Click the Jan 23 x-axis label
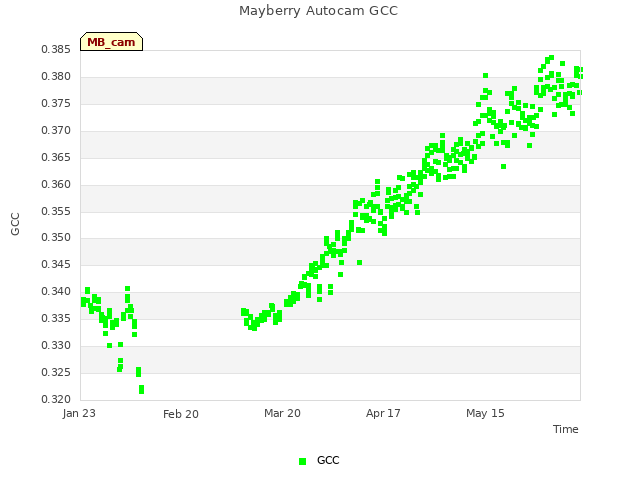The width and height of the screenshot is (640, 480). pyautogui.click(x=79, y=413)
